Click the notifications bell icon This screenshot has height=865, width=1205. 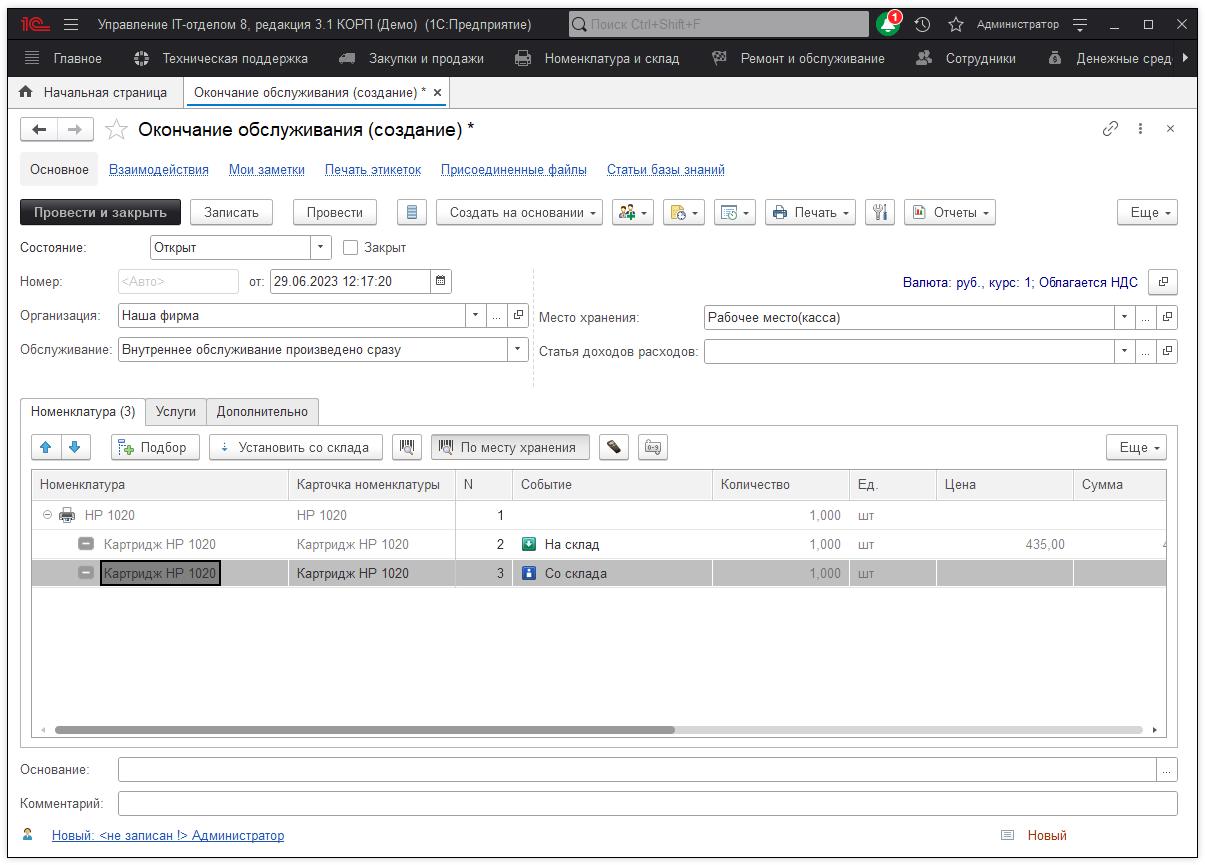(887, 25)
